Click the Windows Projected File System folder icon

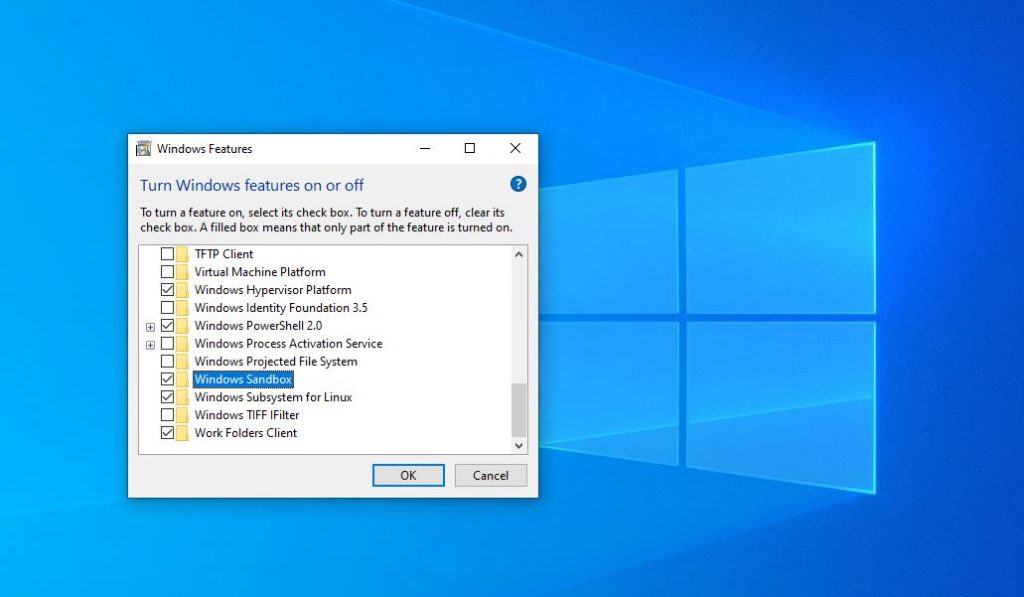click(182, 361)
